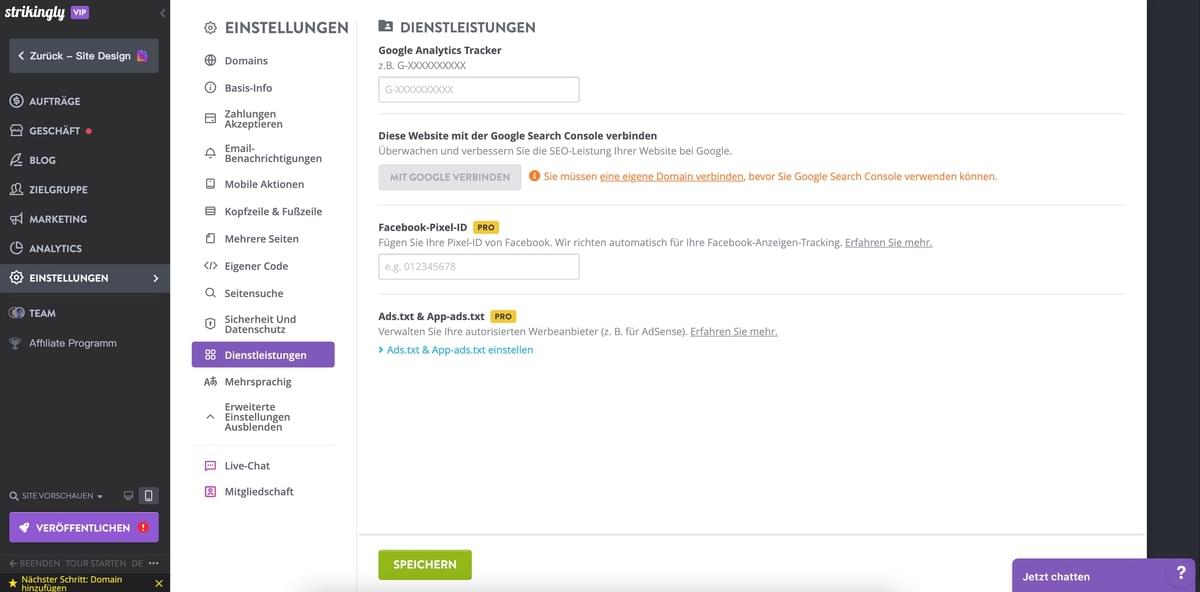Switch to mobile preview mode
The image size is (1200, 592).
click(149, 495)
